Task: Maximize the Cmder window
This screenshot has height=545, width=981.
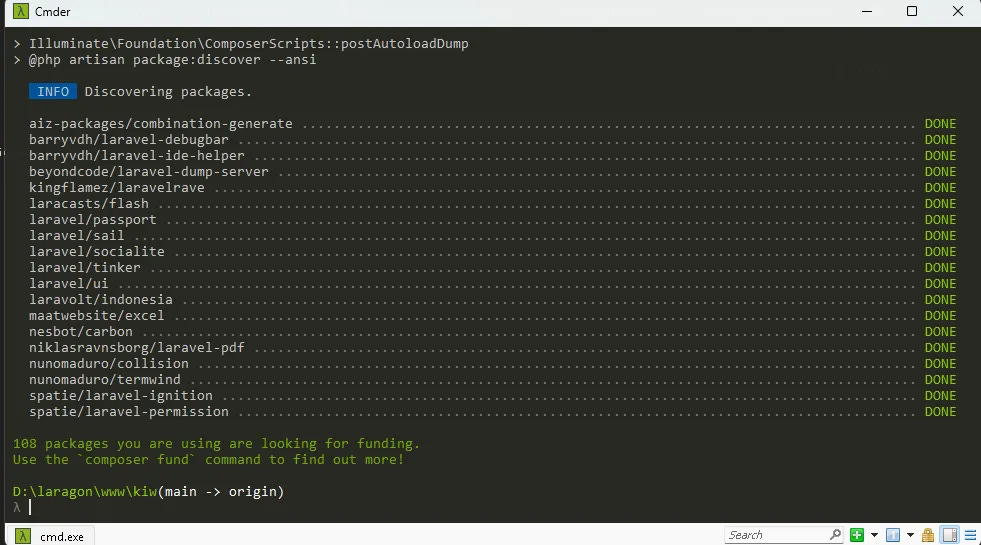Action: tap(912, 11)
